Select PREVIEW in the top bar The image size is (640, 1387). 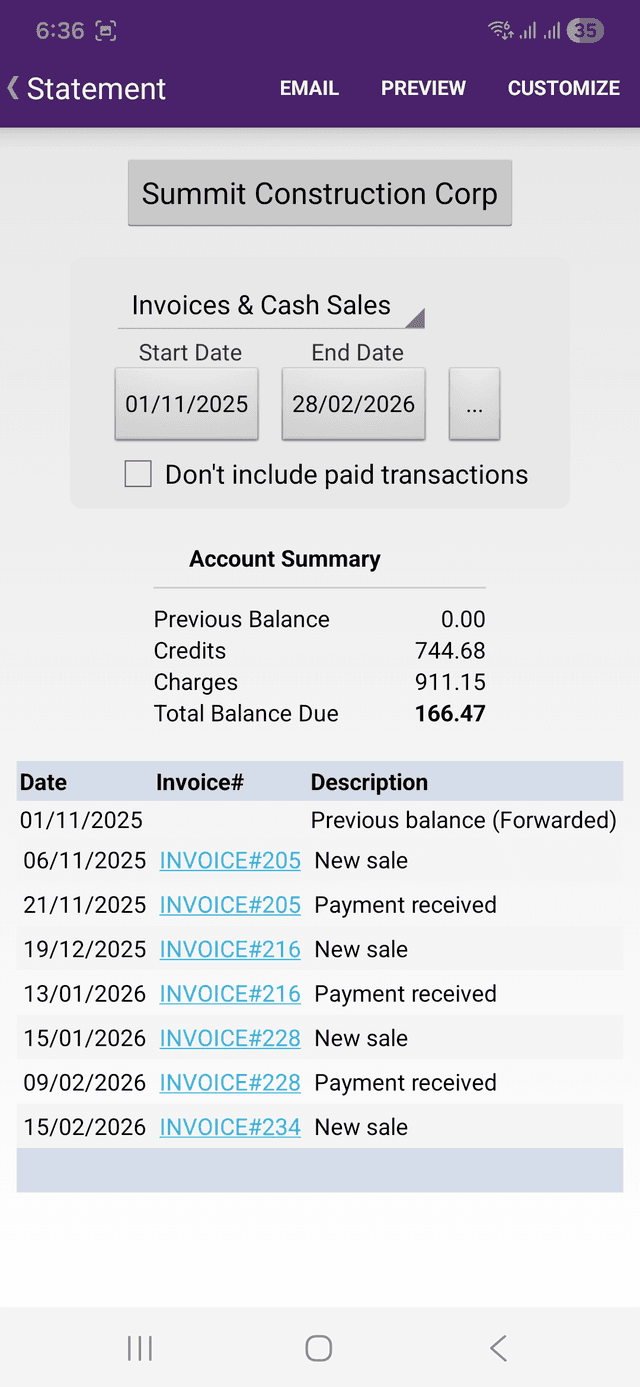point(423,88)
